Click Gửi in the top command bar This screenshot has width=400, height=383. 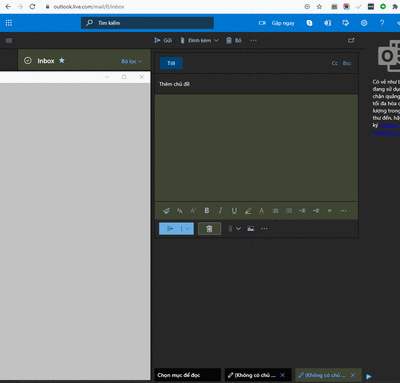coord(163,40)
